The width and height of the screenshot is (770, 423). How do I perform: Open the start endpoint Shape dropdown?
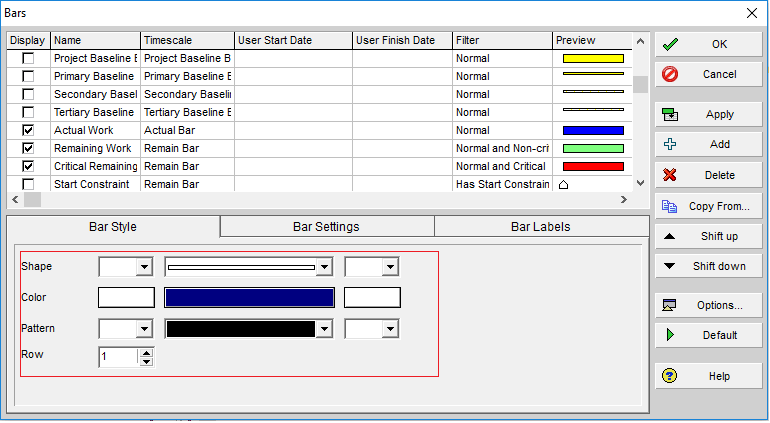(144, 267)
